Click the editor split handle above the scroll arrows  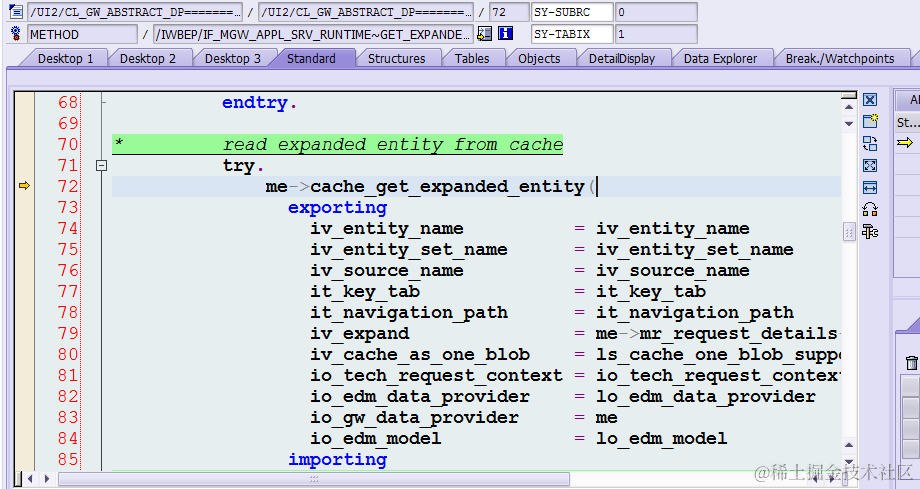[x=849, y=95]
